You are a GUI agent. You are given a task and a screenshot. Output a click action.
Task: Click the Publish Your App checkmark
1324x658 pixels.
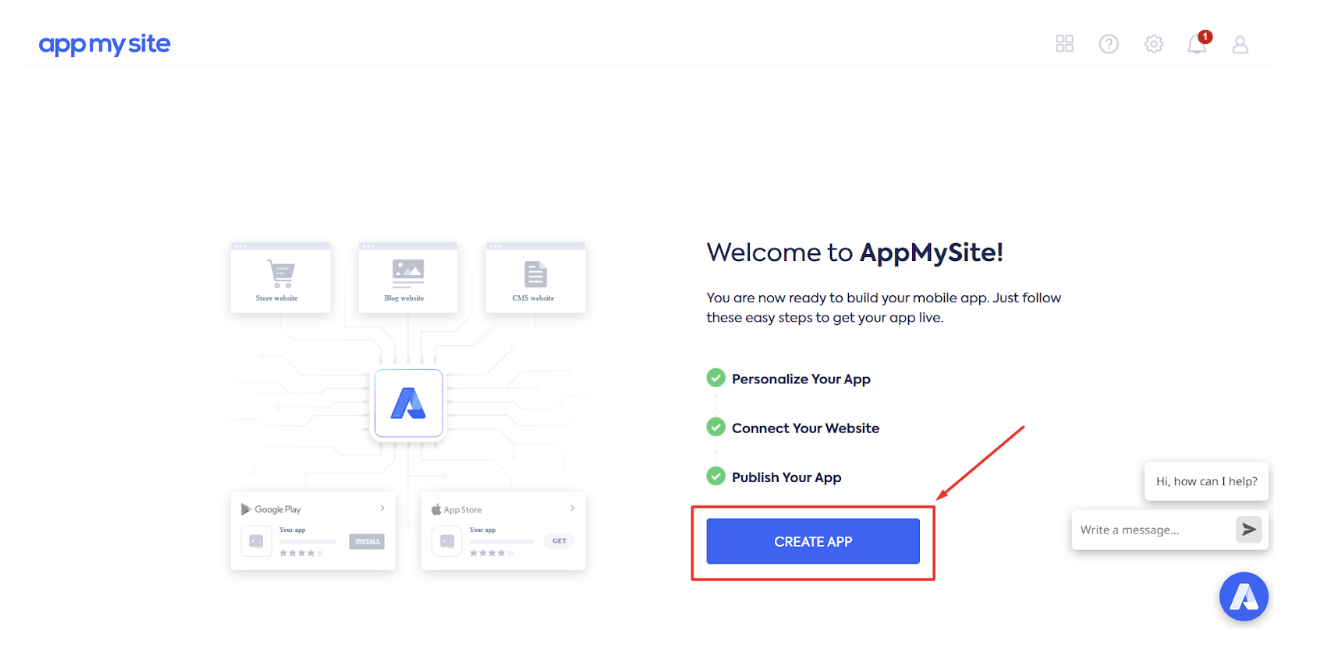pos(716,476)
